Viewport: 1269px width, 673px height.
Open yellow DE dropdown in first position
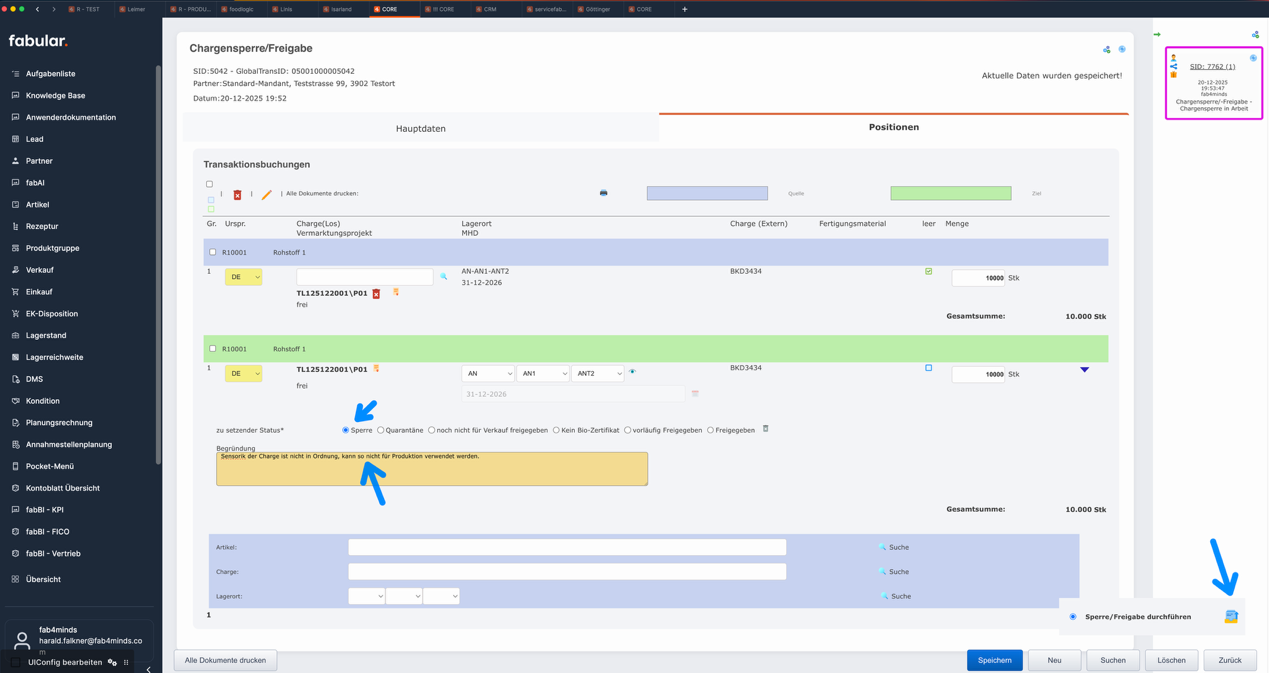coord(243,277)
